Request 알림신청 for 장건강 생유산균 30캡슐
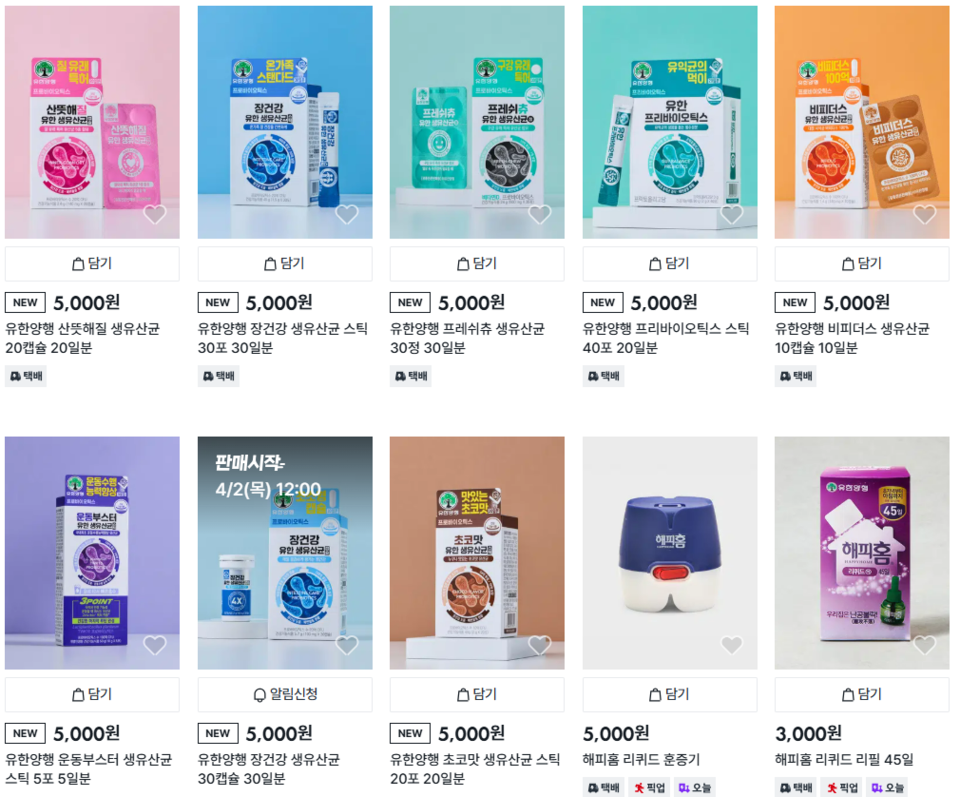960x797 pixels. (x=285, y=694)
